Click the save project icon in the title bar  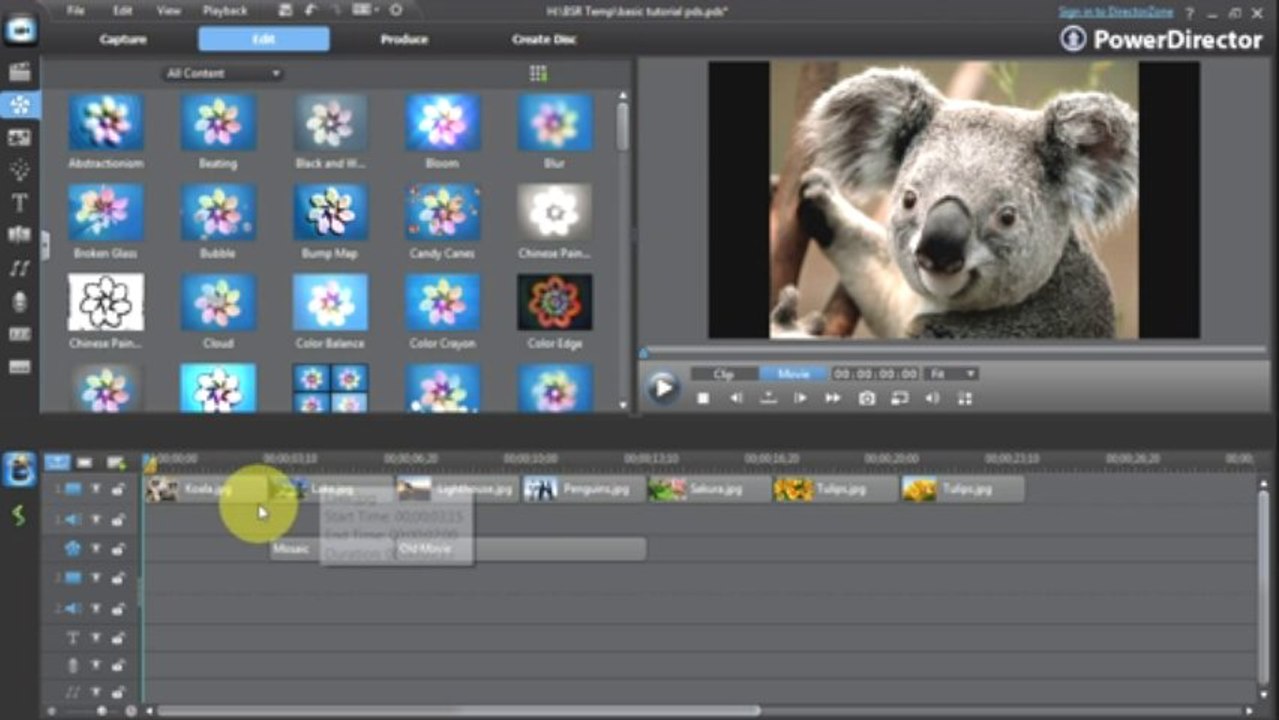(x=286, y=10)
